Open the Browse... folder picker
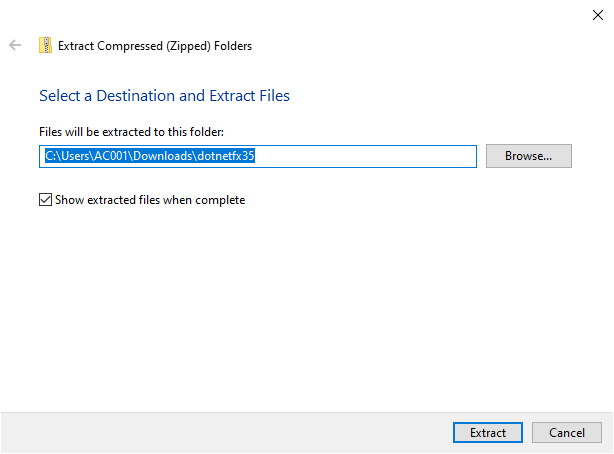This screenshot has width=614, height=454. [x=528, y=156]
